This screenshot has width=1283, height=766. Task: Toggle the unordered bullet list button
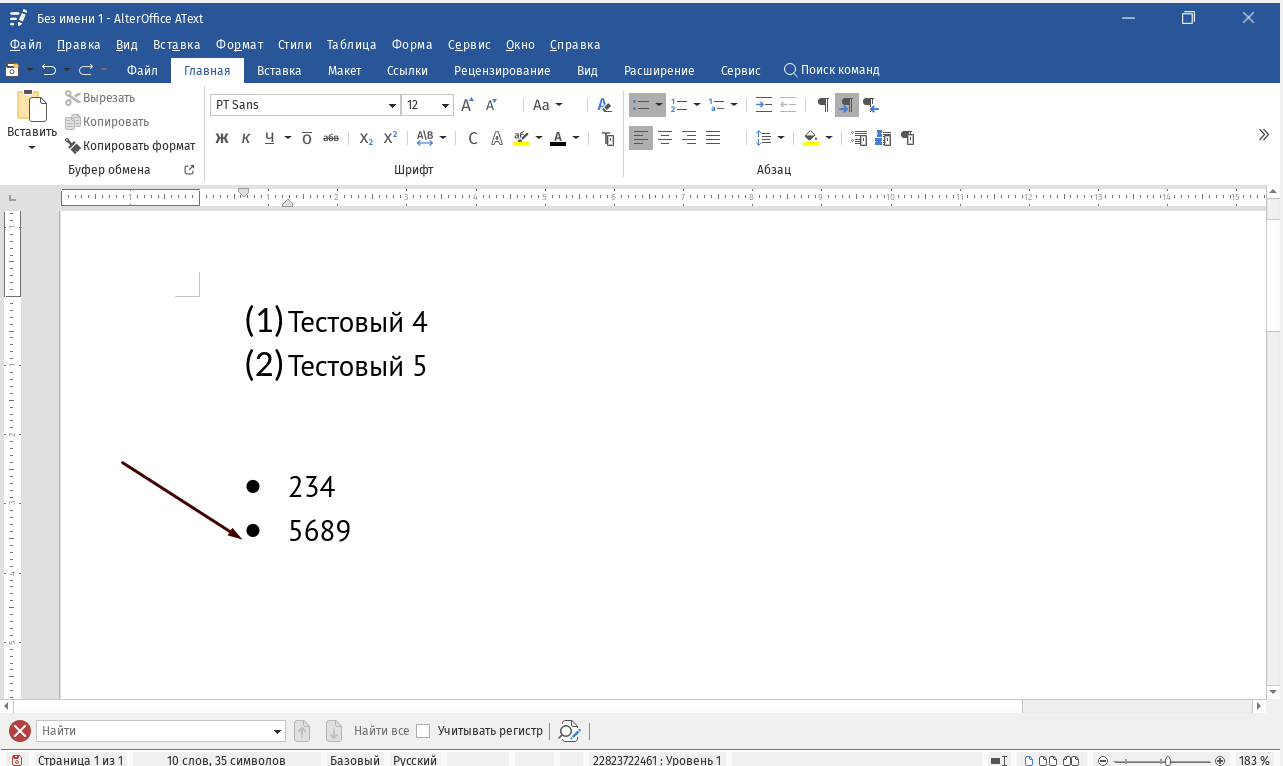tap(641, 105)
